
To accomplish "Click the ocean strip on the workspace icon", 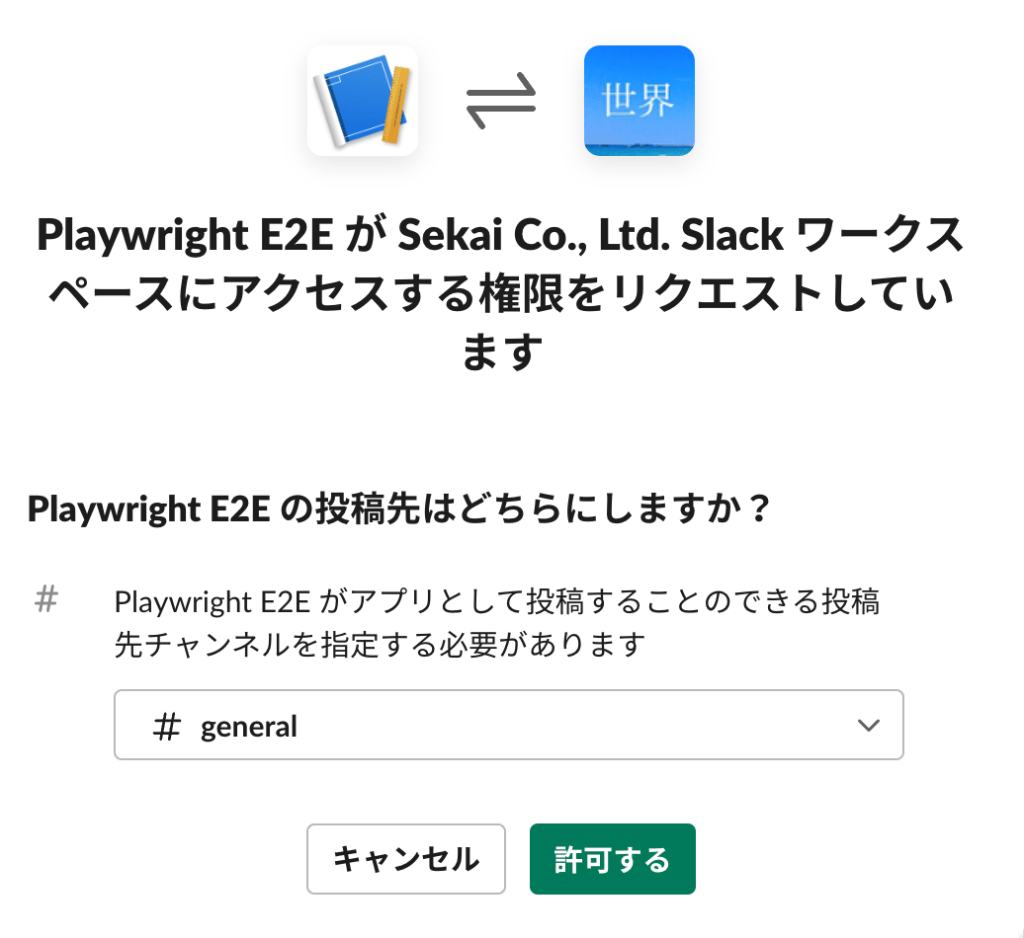I will [639, 149].
